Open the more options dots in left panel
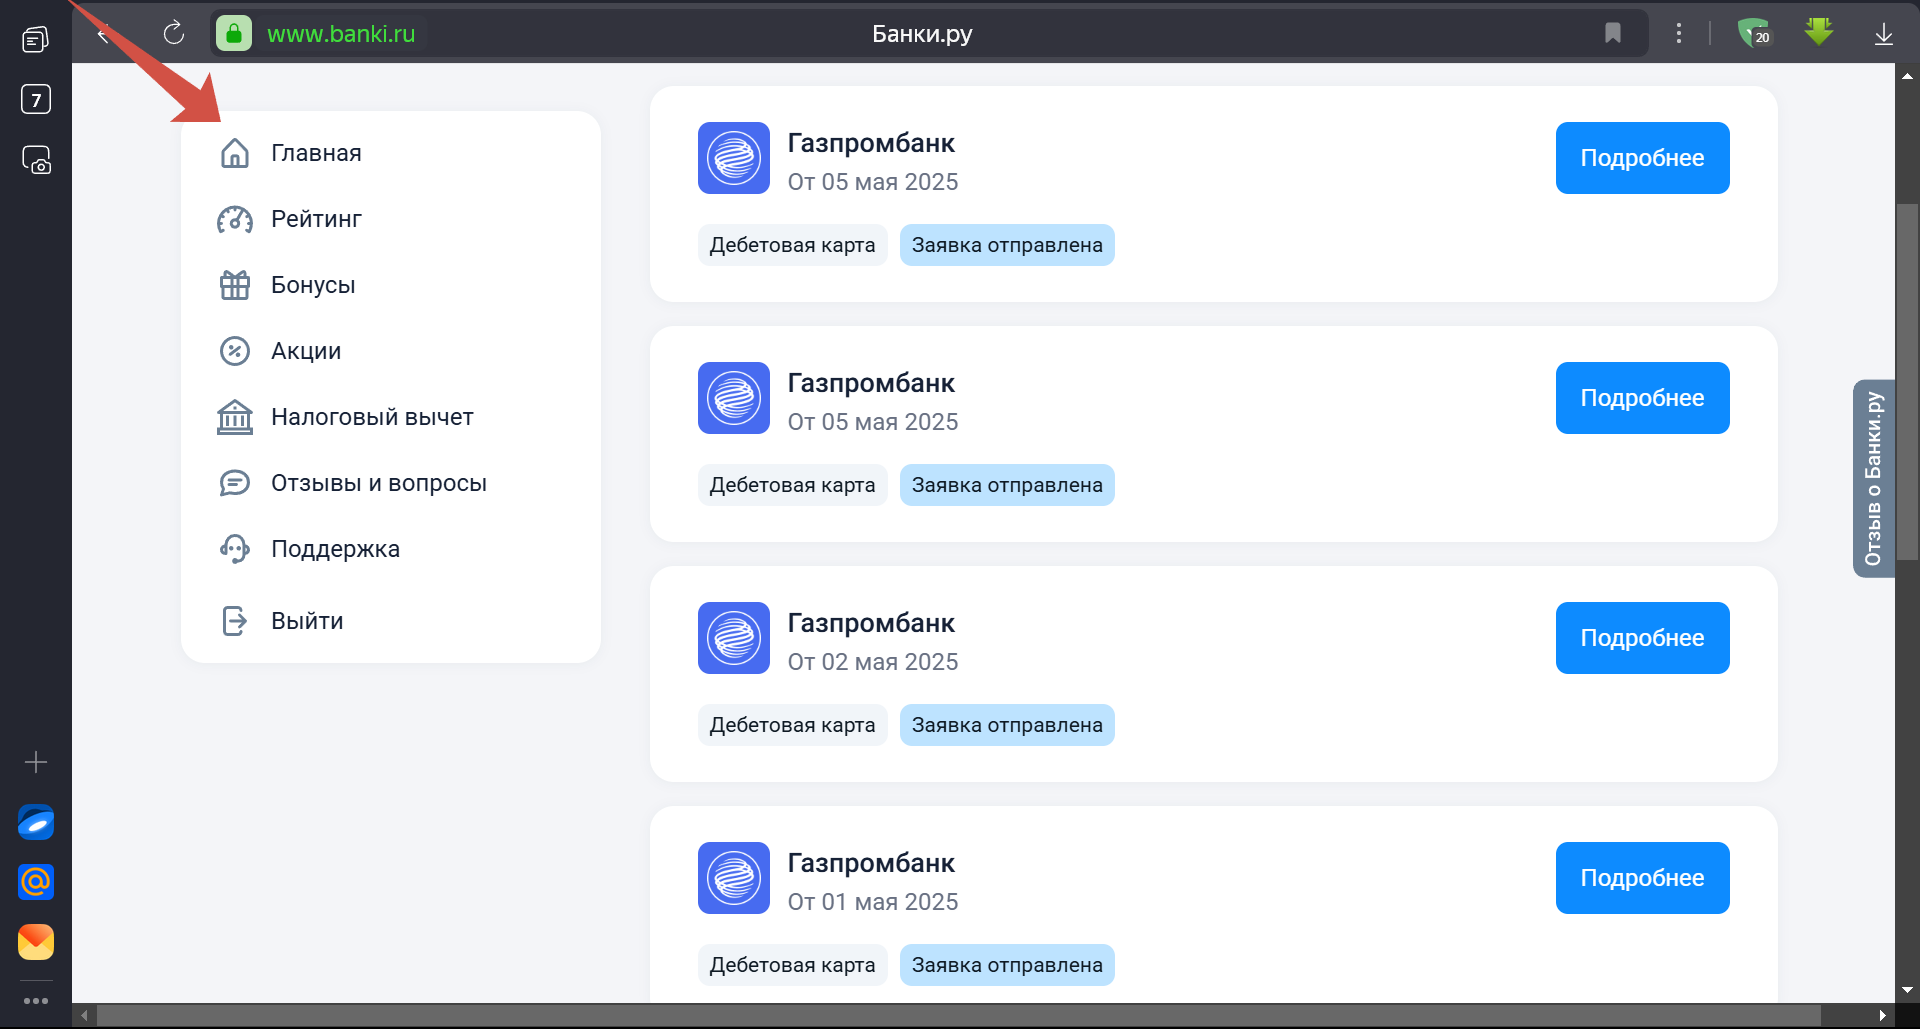The height and width of the screenshot is (1029, 1920). [36, 1001]
